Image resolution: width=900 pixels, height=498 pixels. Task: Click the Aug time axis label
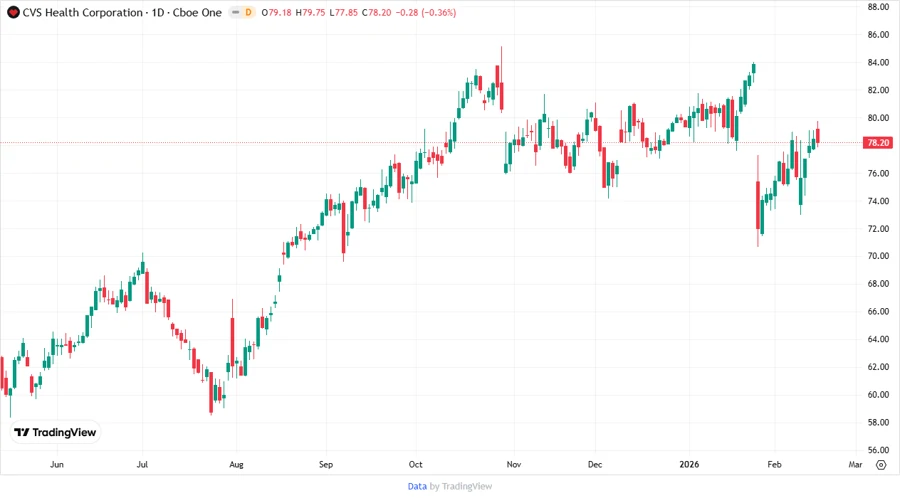click(x=236, y=465)
